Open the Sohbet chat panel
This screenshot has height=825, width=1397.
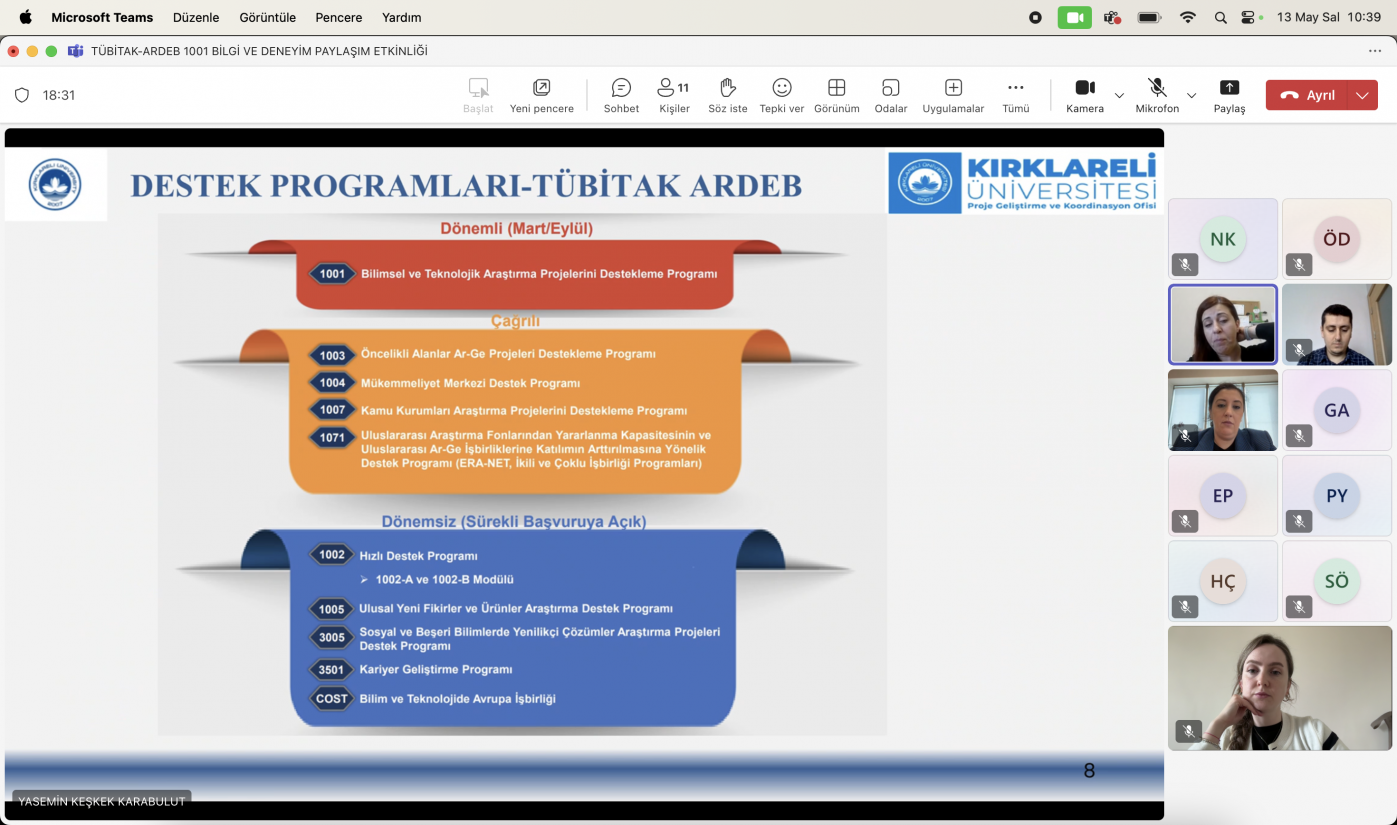(621, 95)
